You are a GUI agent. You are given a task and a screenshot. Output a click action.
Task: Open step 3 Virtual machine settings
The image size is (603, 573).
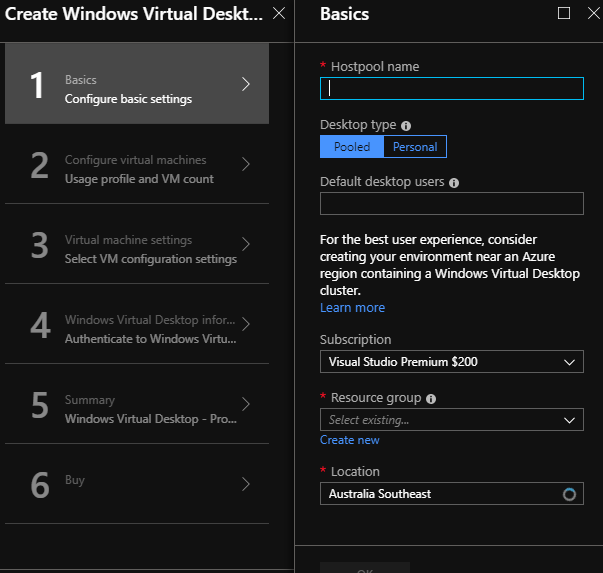pos(137,244)
